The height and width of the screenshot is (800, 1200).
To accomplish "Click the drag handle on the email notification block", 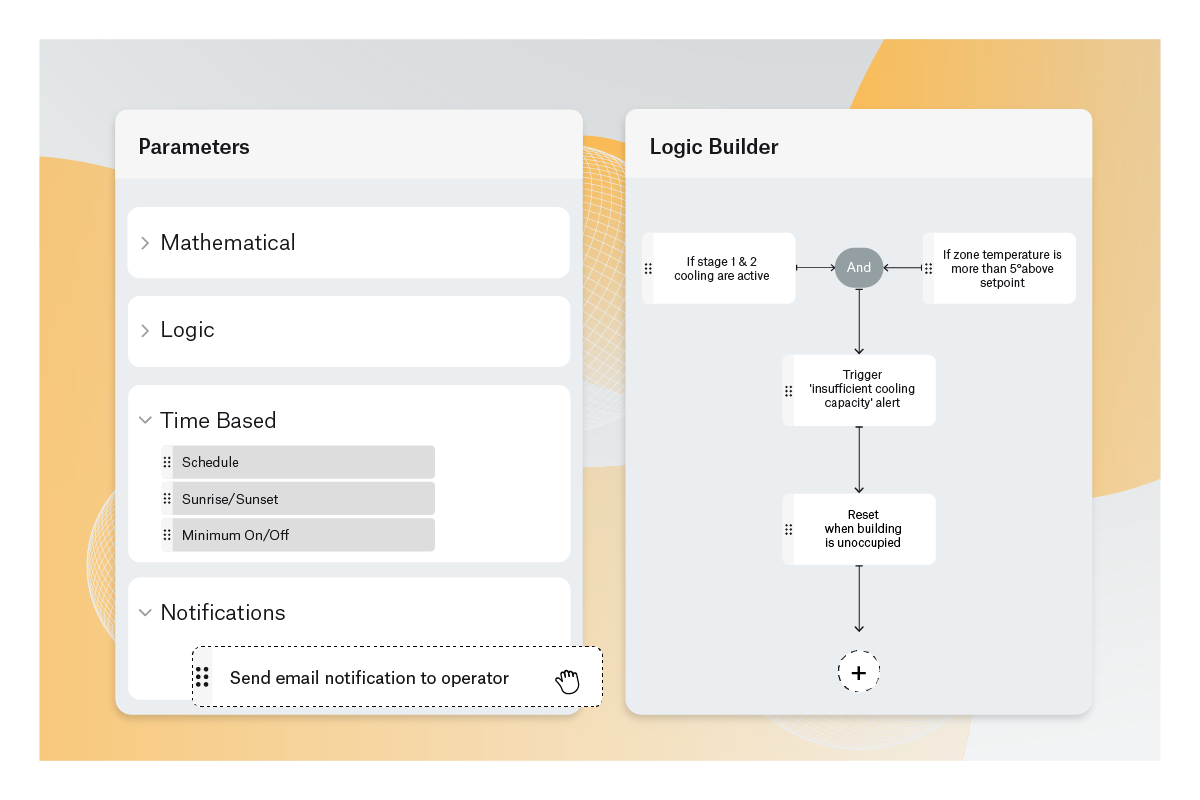I will pos(202,677).
